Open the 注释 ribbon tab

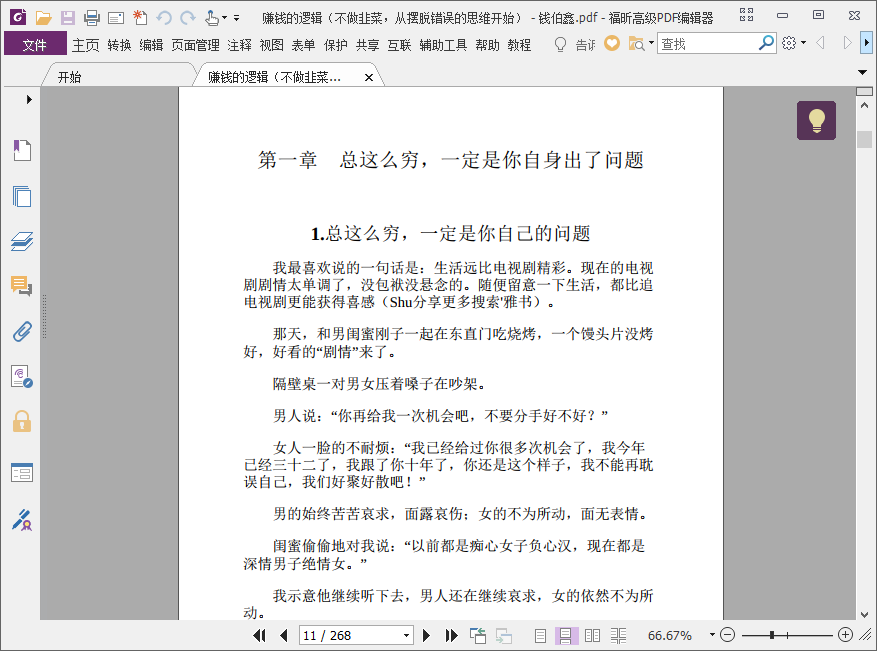point(239,45)
